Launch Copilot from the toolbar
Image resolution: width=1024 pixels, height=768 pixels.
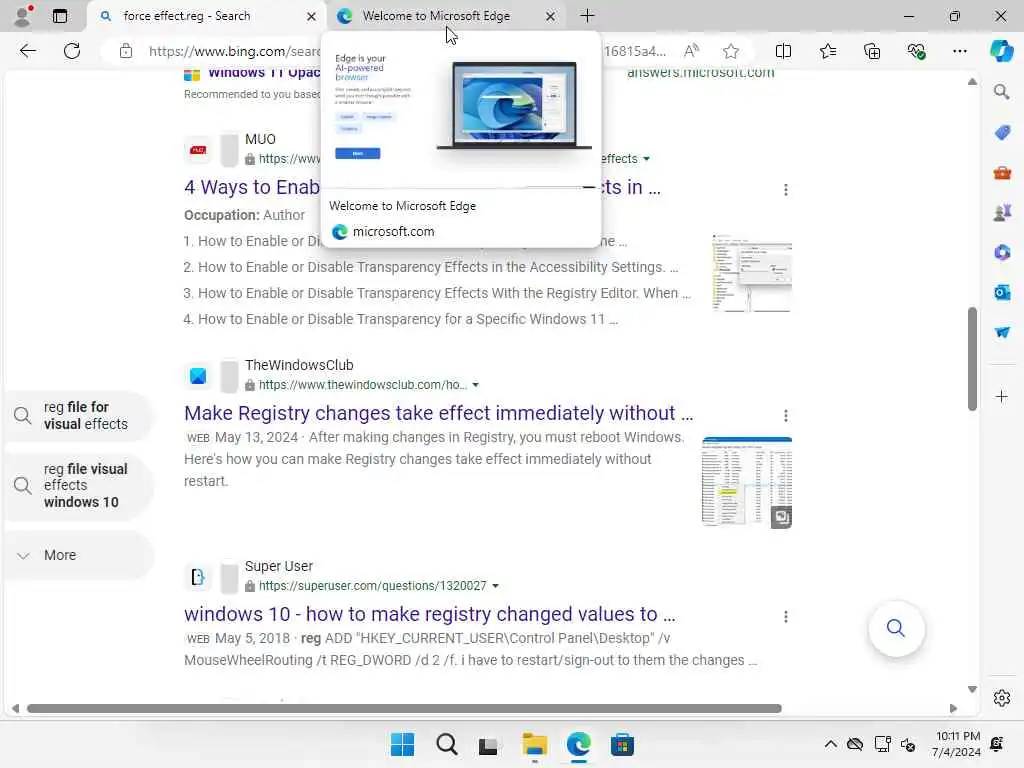[x=1001, y=51]
